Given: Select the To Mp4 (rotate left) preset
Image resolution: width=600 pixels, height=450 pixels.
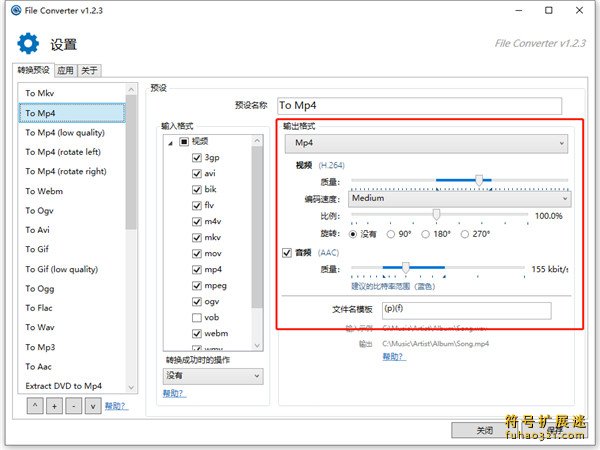Looking at the screenshot, I should pyautogui.click(x=72, y=152).
